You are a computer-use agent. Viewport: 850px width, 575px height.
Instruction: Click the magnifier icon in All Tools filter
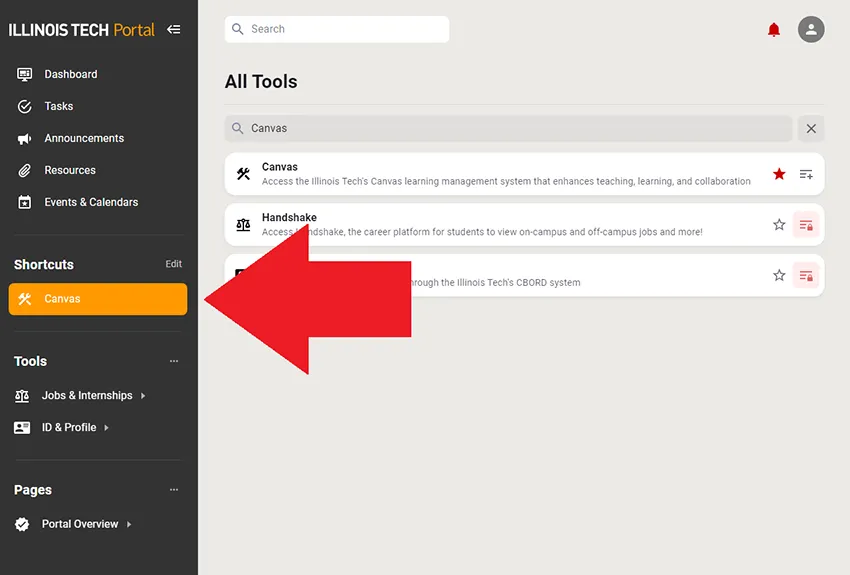click(237, 128)
